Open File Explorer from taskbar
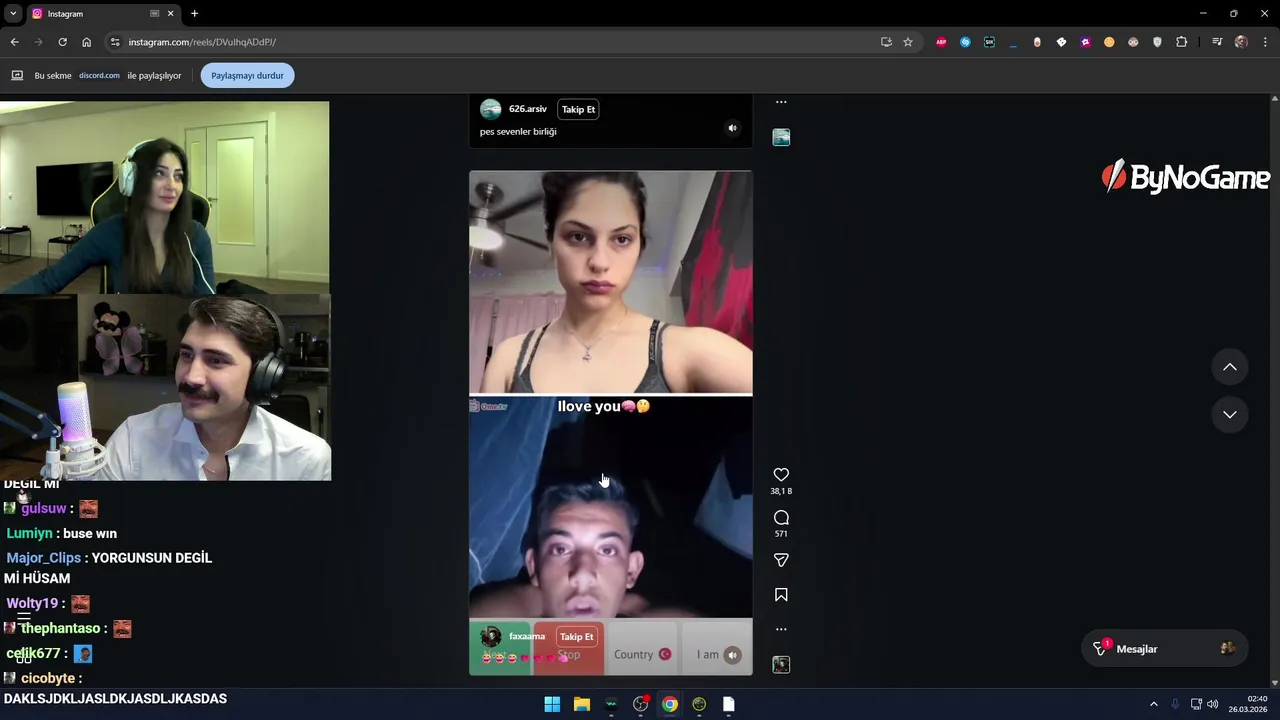The height and width of the screenshot is (720, 1280). pos(581,704)
